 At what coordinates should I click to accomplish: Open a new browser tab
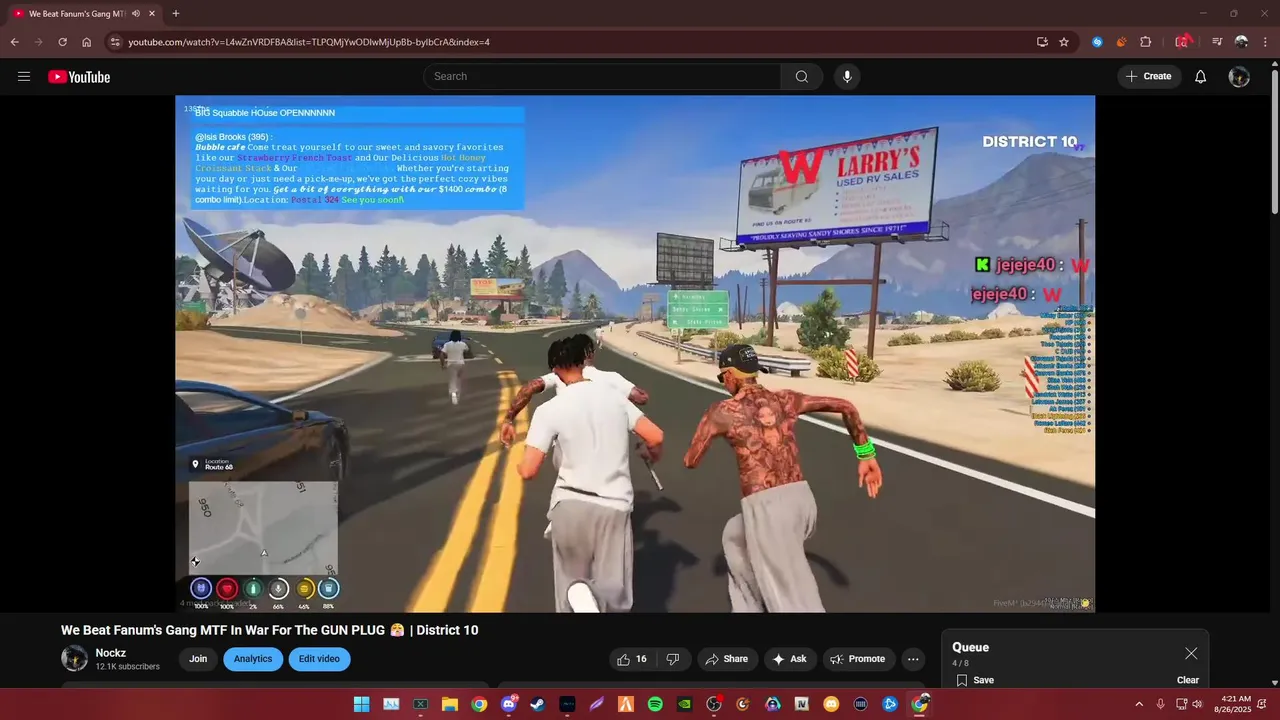click(176, 14)
